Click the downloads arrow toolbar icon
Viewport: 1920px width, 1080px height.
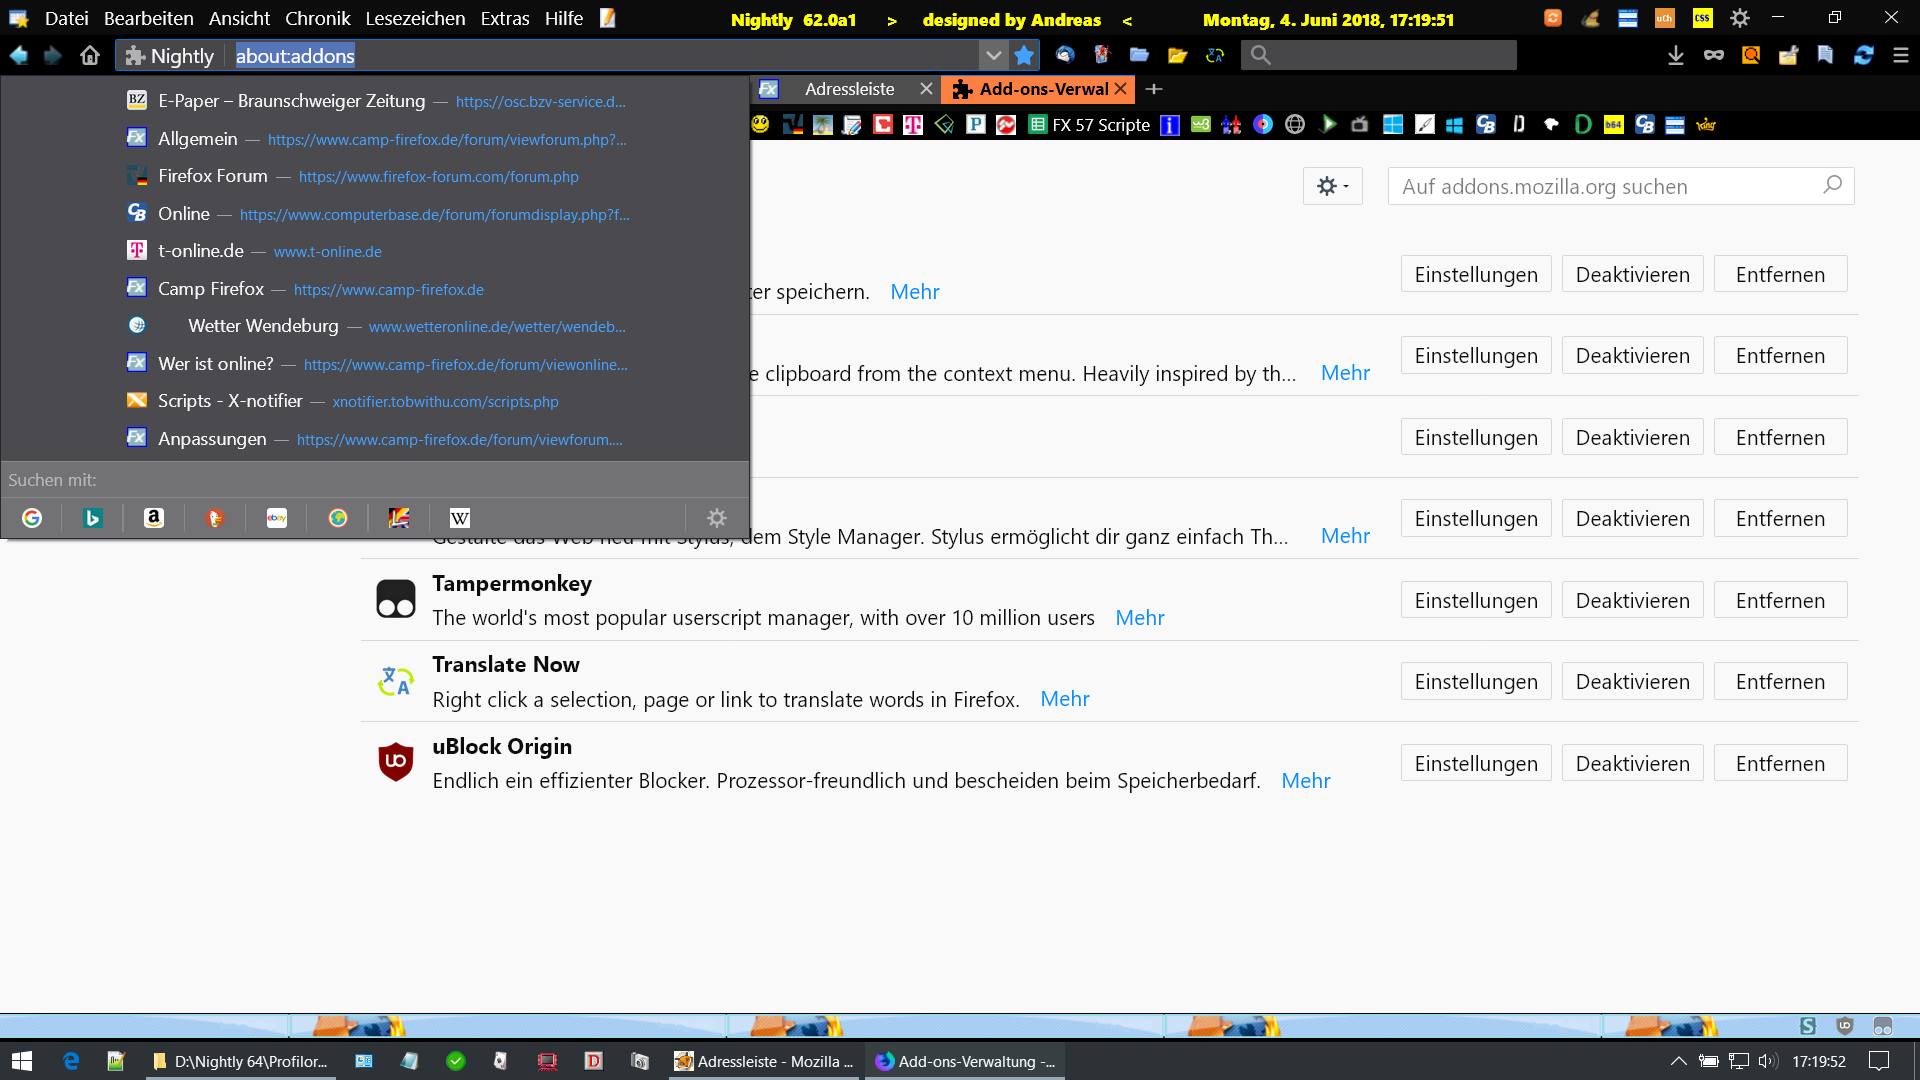click(1676, 56)
